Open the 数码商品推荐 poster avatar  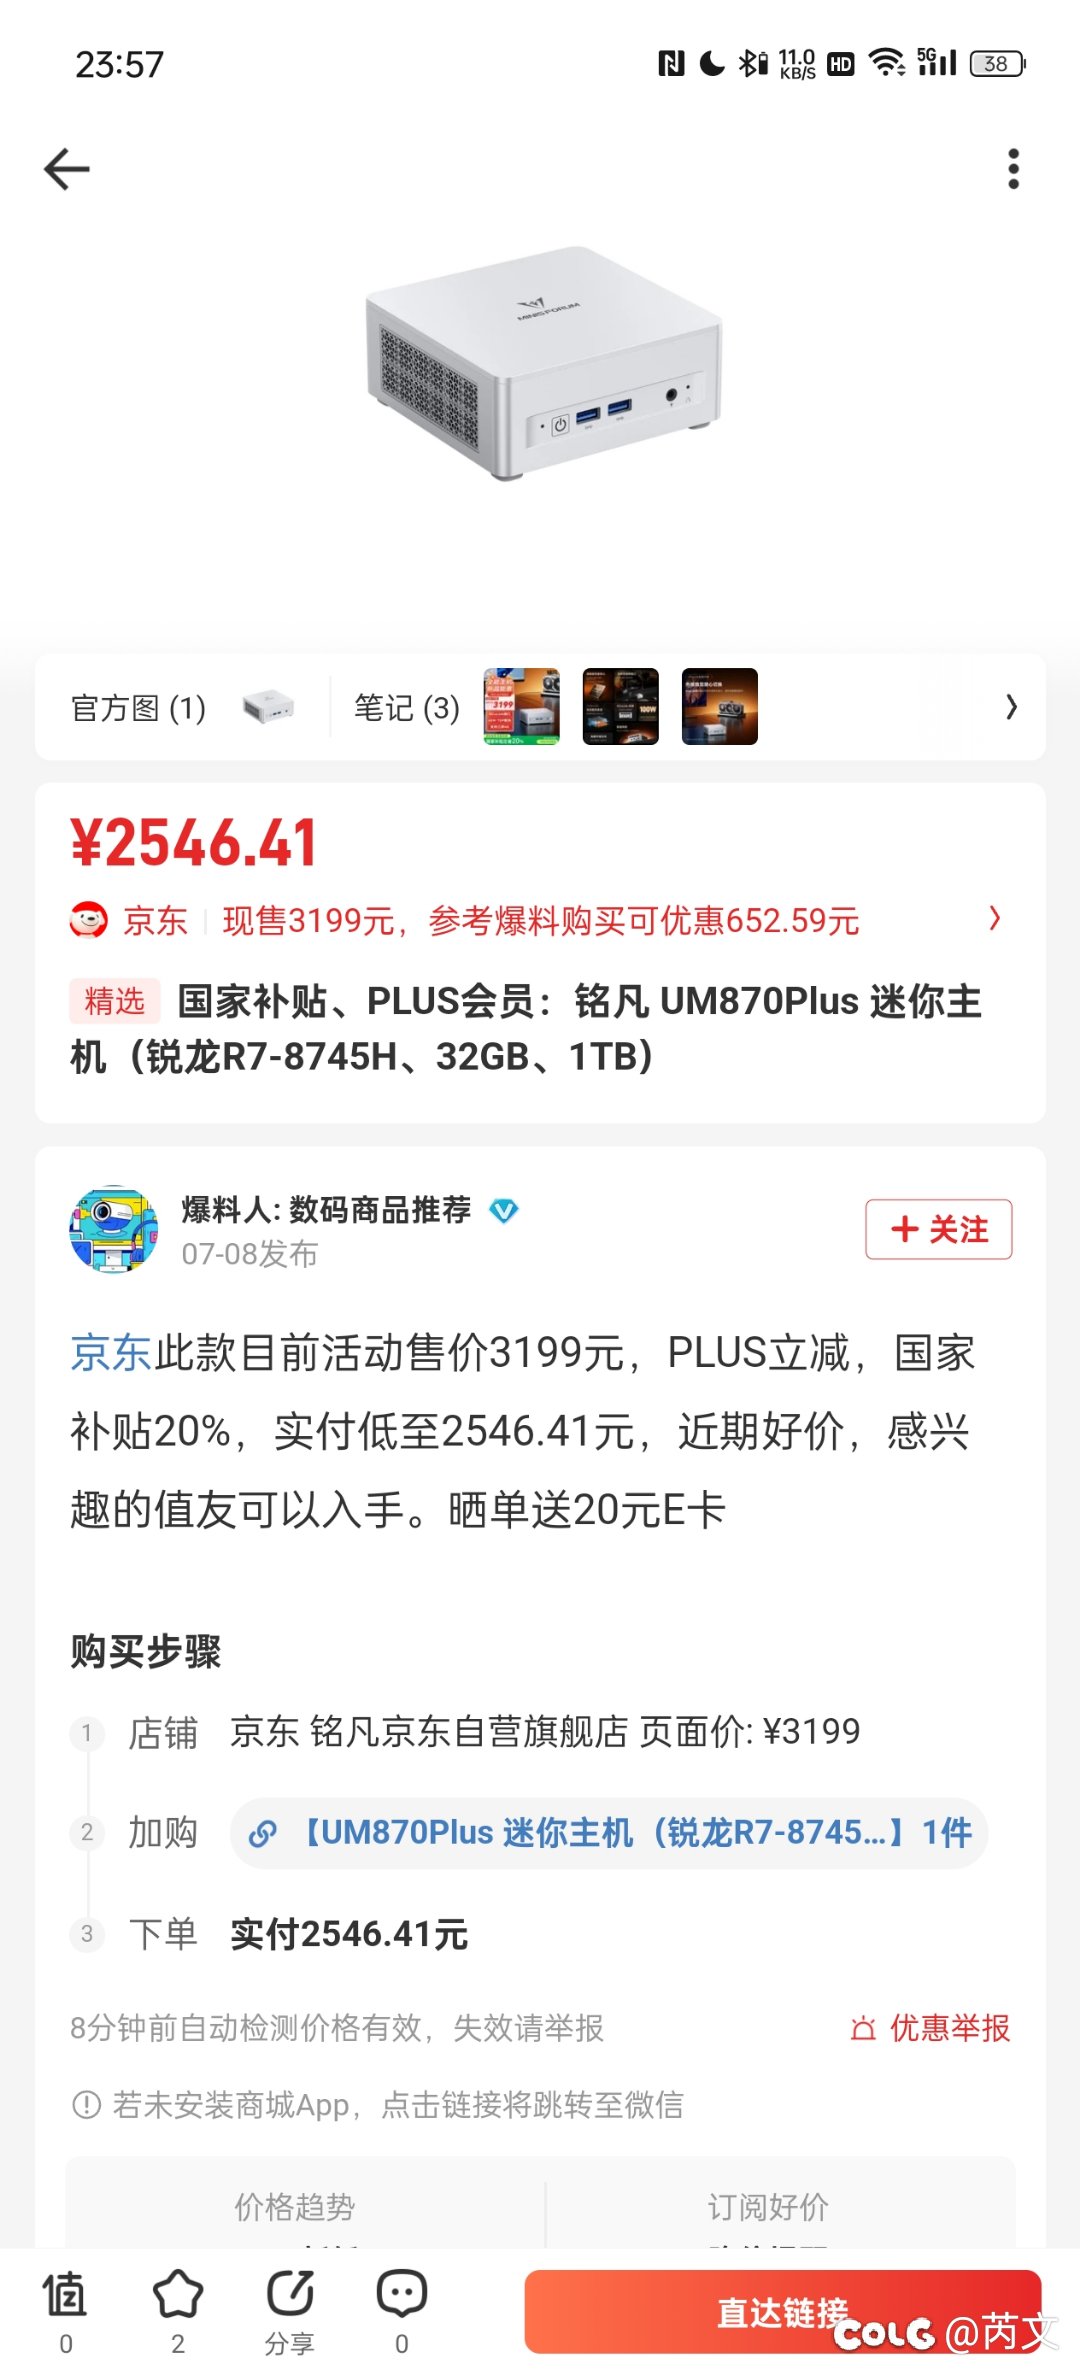[113, 1229]
